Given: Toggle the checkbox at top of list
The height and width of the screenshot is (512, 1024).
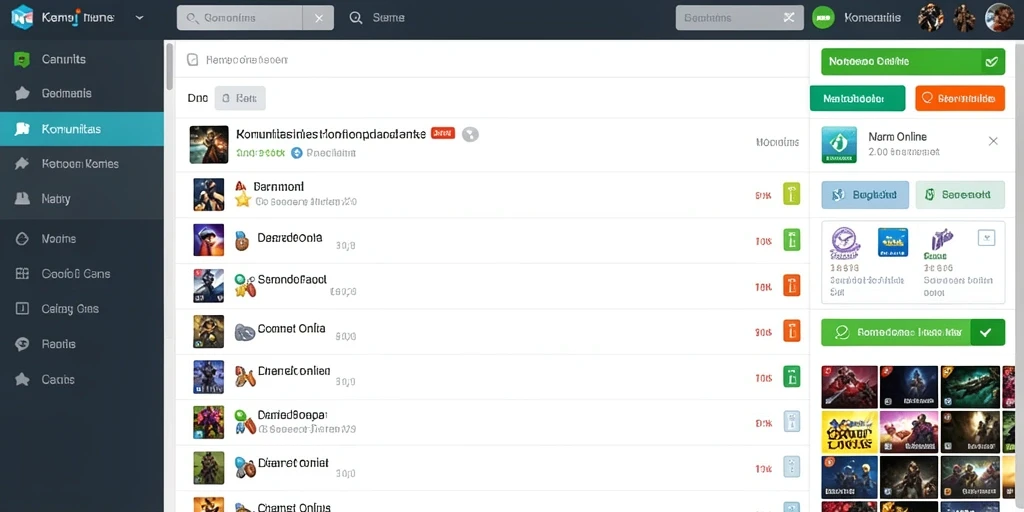Looking at the screenshot, I should pyautogui.click(x=193, y=60).
